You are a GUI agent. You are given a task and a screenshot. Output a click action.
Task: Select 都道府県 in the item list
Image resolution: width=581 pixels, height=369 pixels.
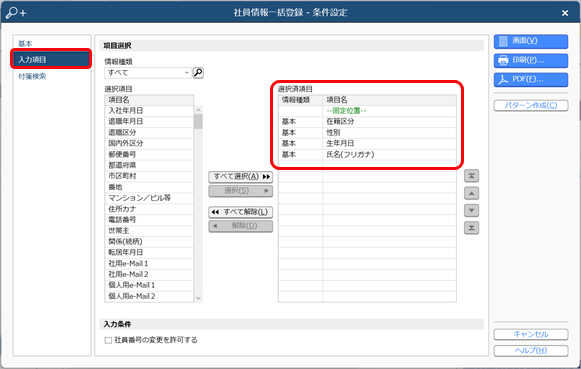point(149,165)
